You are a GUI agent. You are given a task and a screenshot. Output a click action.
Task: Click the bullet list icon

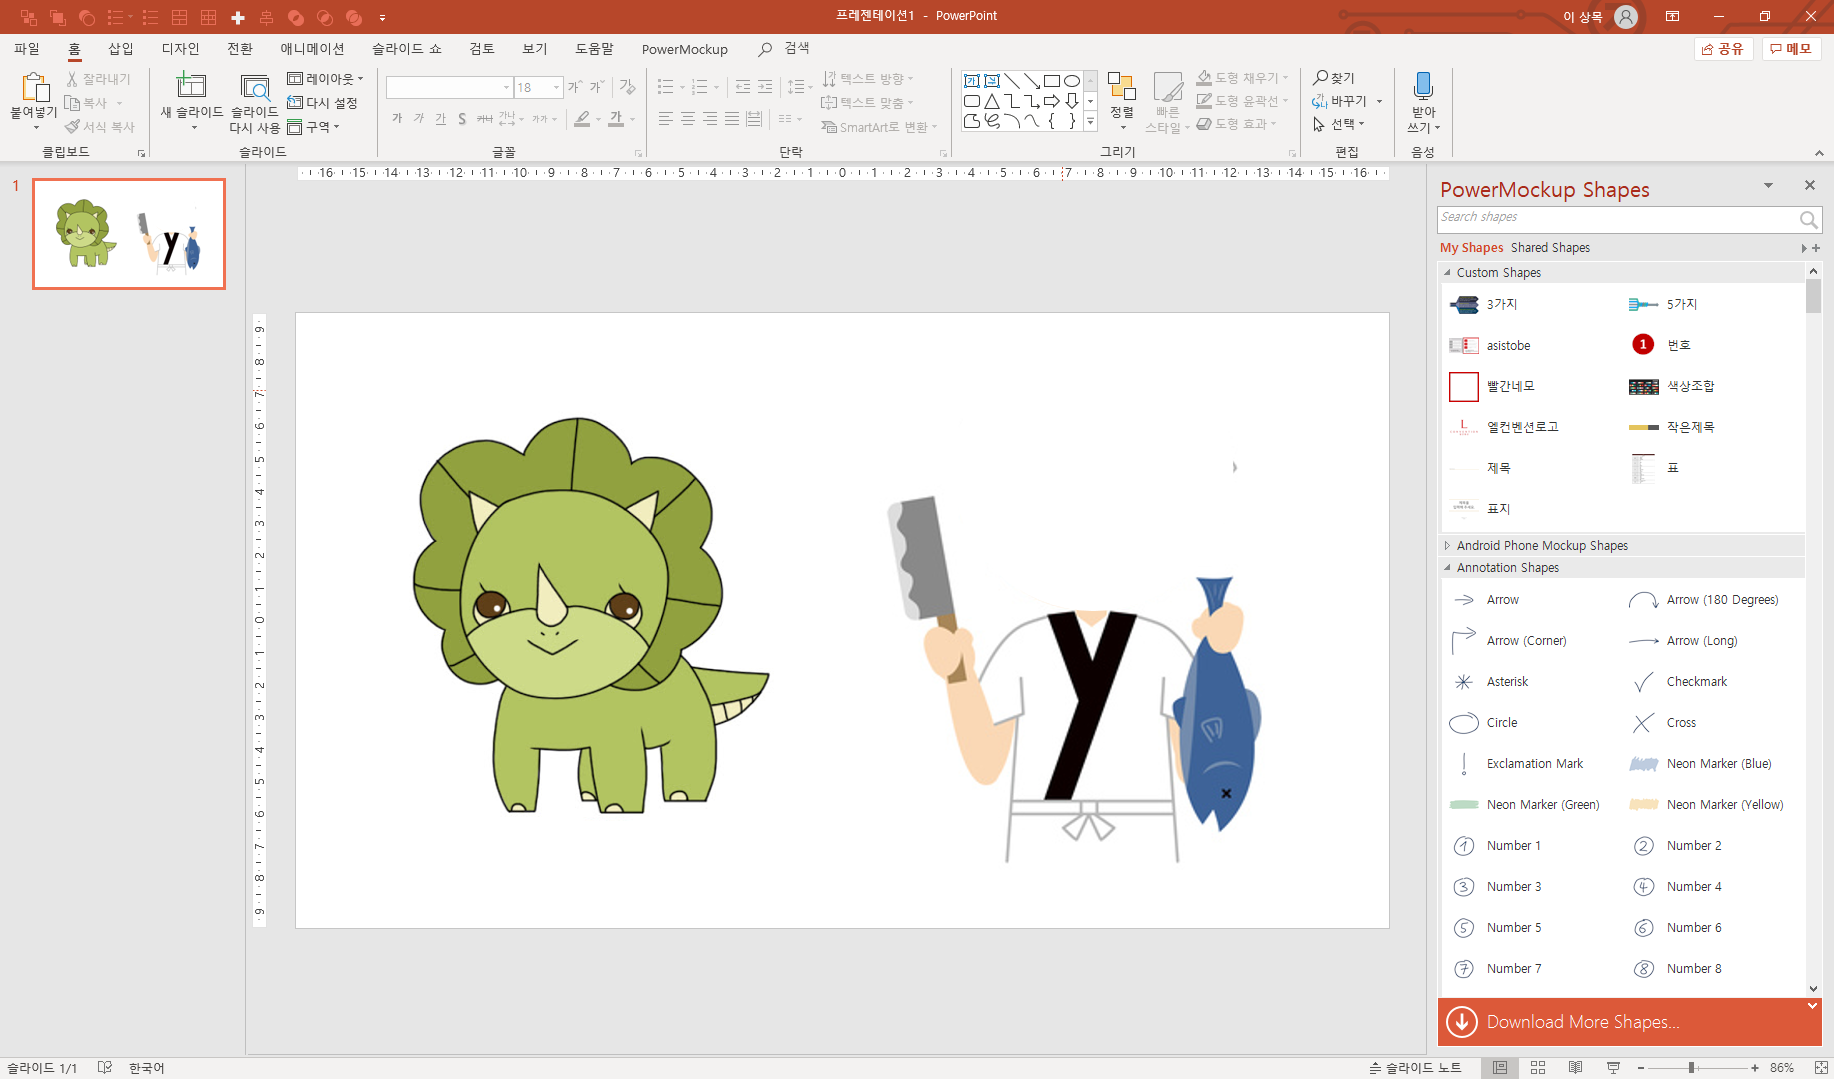666,87
